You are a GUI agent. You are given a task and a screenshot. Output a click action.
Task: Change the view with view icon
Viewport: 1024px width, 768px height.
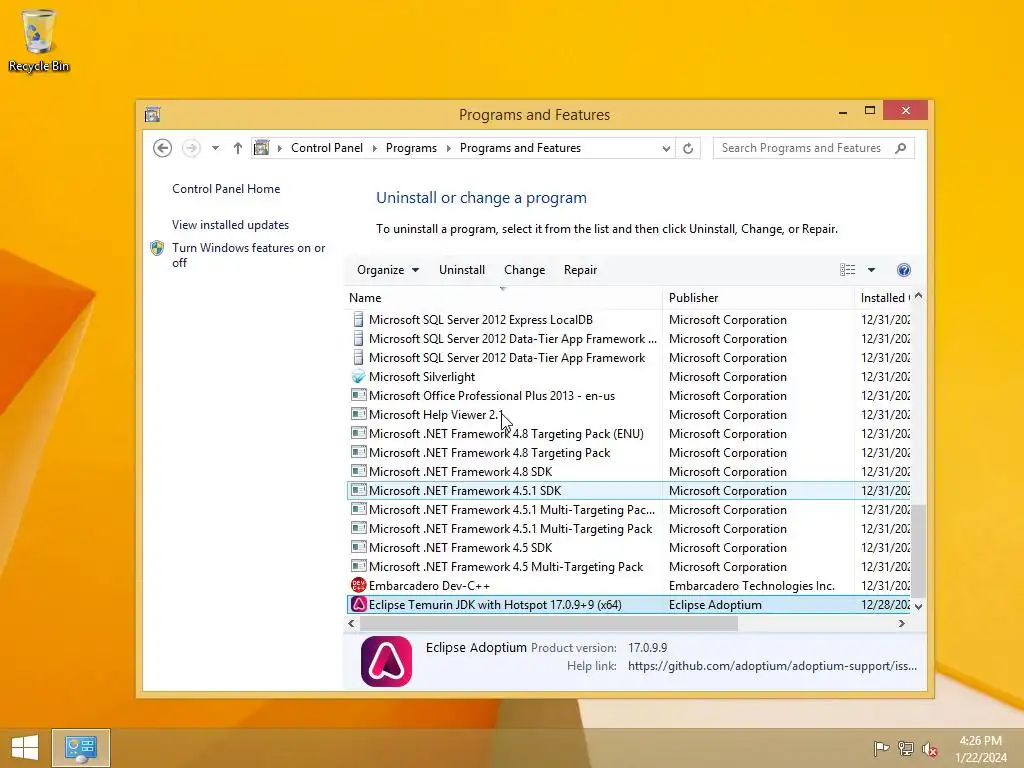coord(847,270)
